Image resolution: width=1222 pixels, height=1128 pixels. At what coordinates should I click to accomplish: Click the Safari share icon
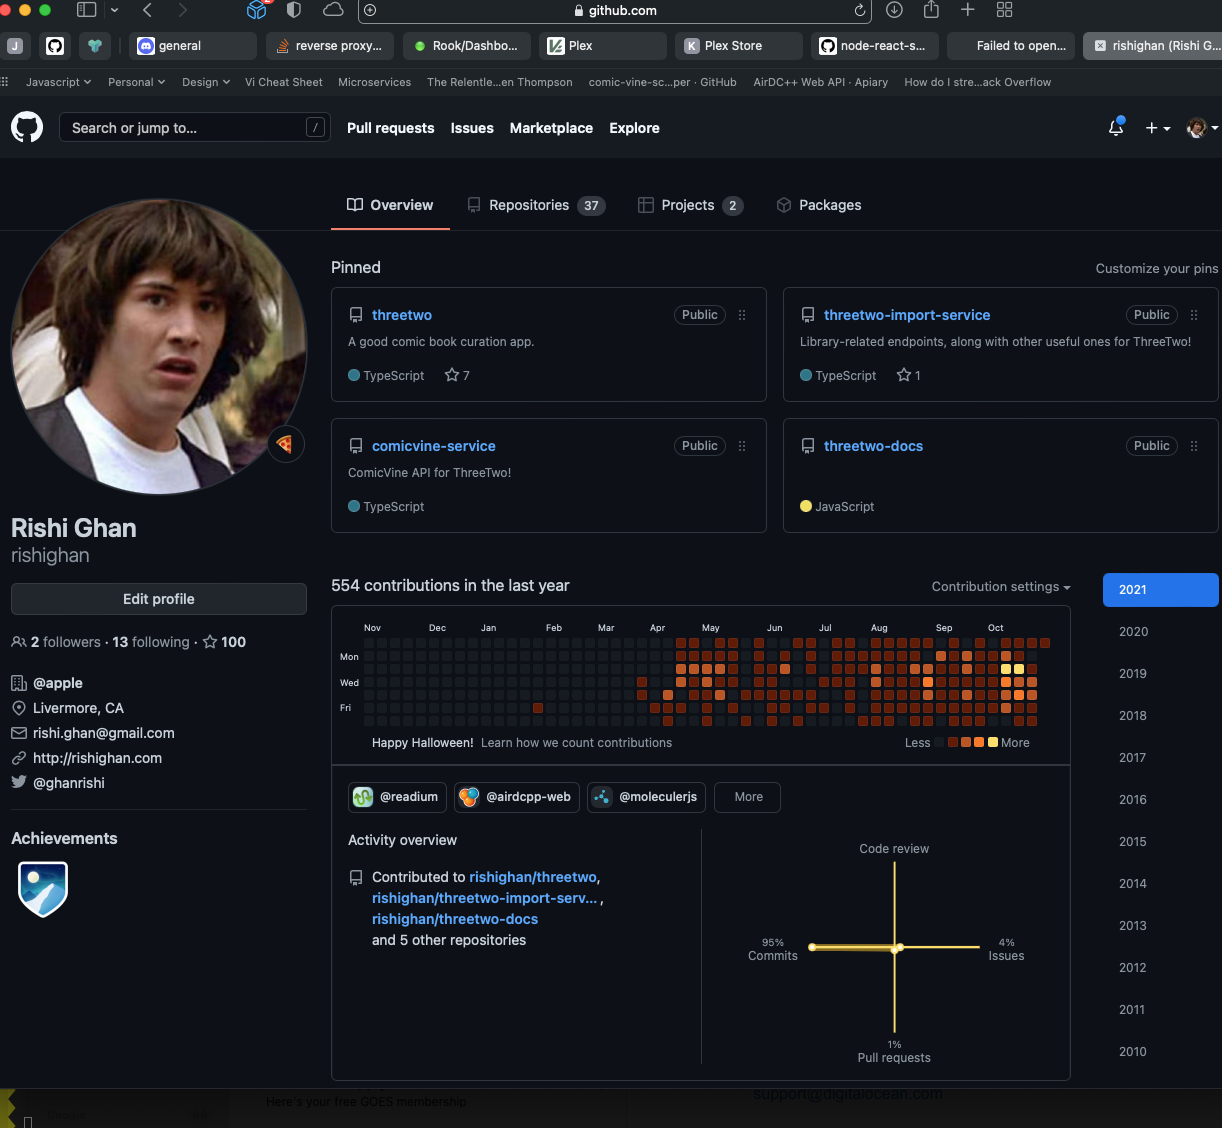(931, 10)
